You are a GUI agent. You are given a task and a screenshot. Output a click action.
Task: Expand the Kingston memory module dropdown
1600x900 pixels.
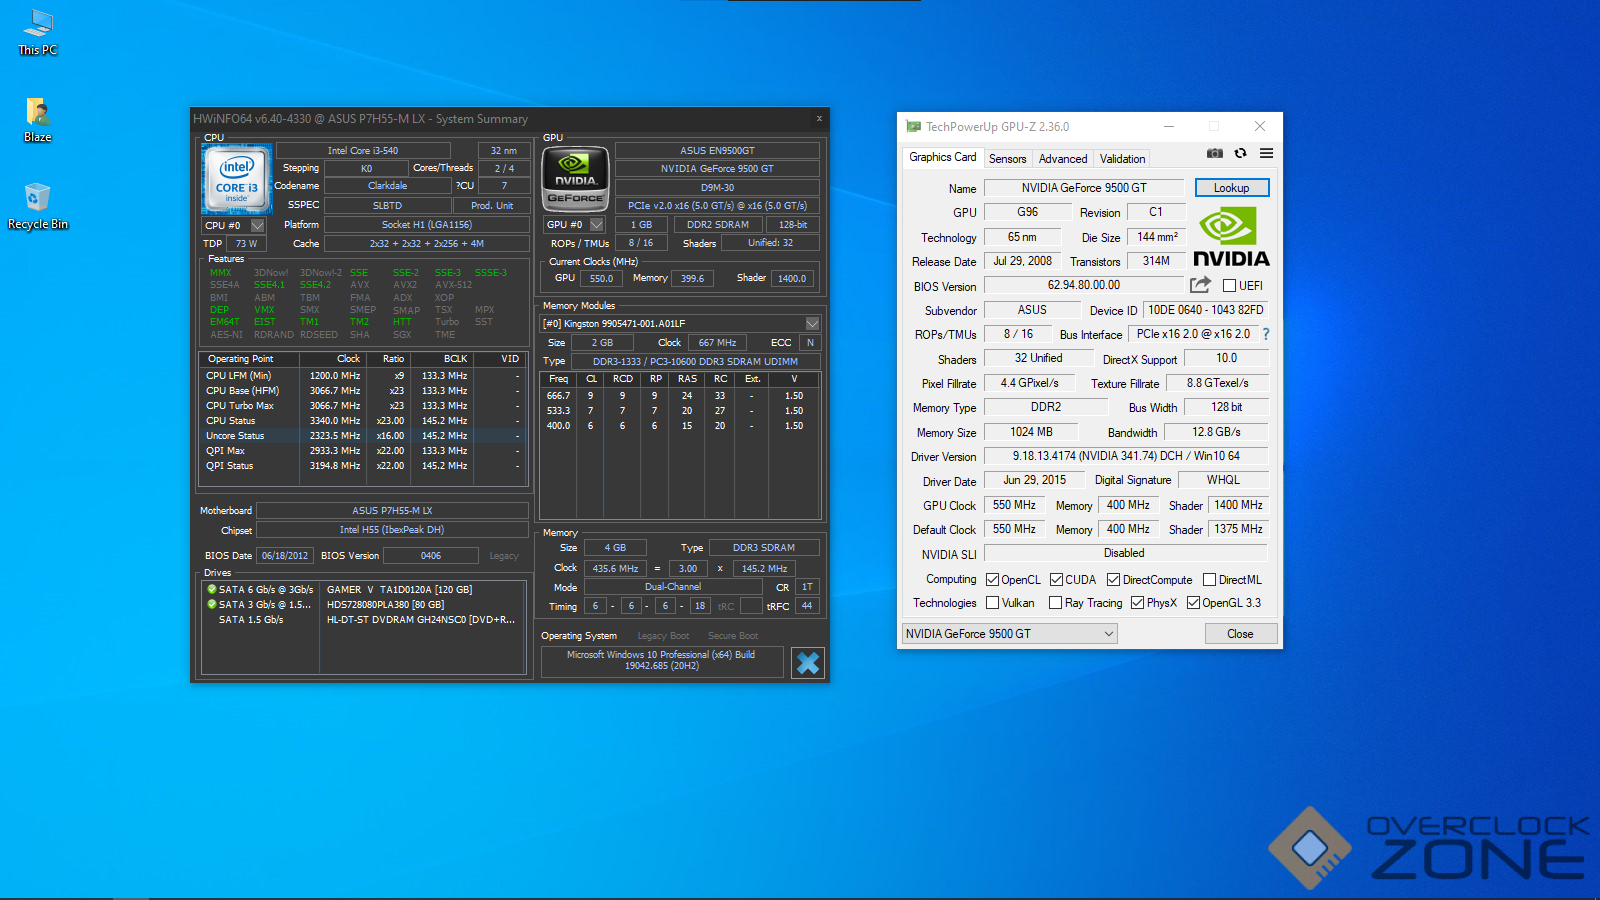click(x=812, y=324)
